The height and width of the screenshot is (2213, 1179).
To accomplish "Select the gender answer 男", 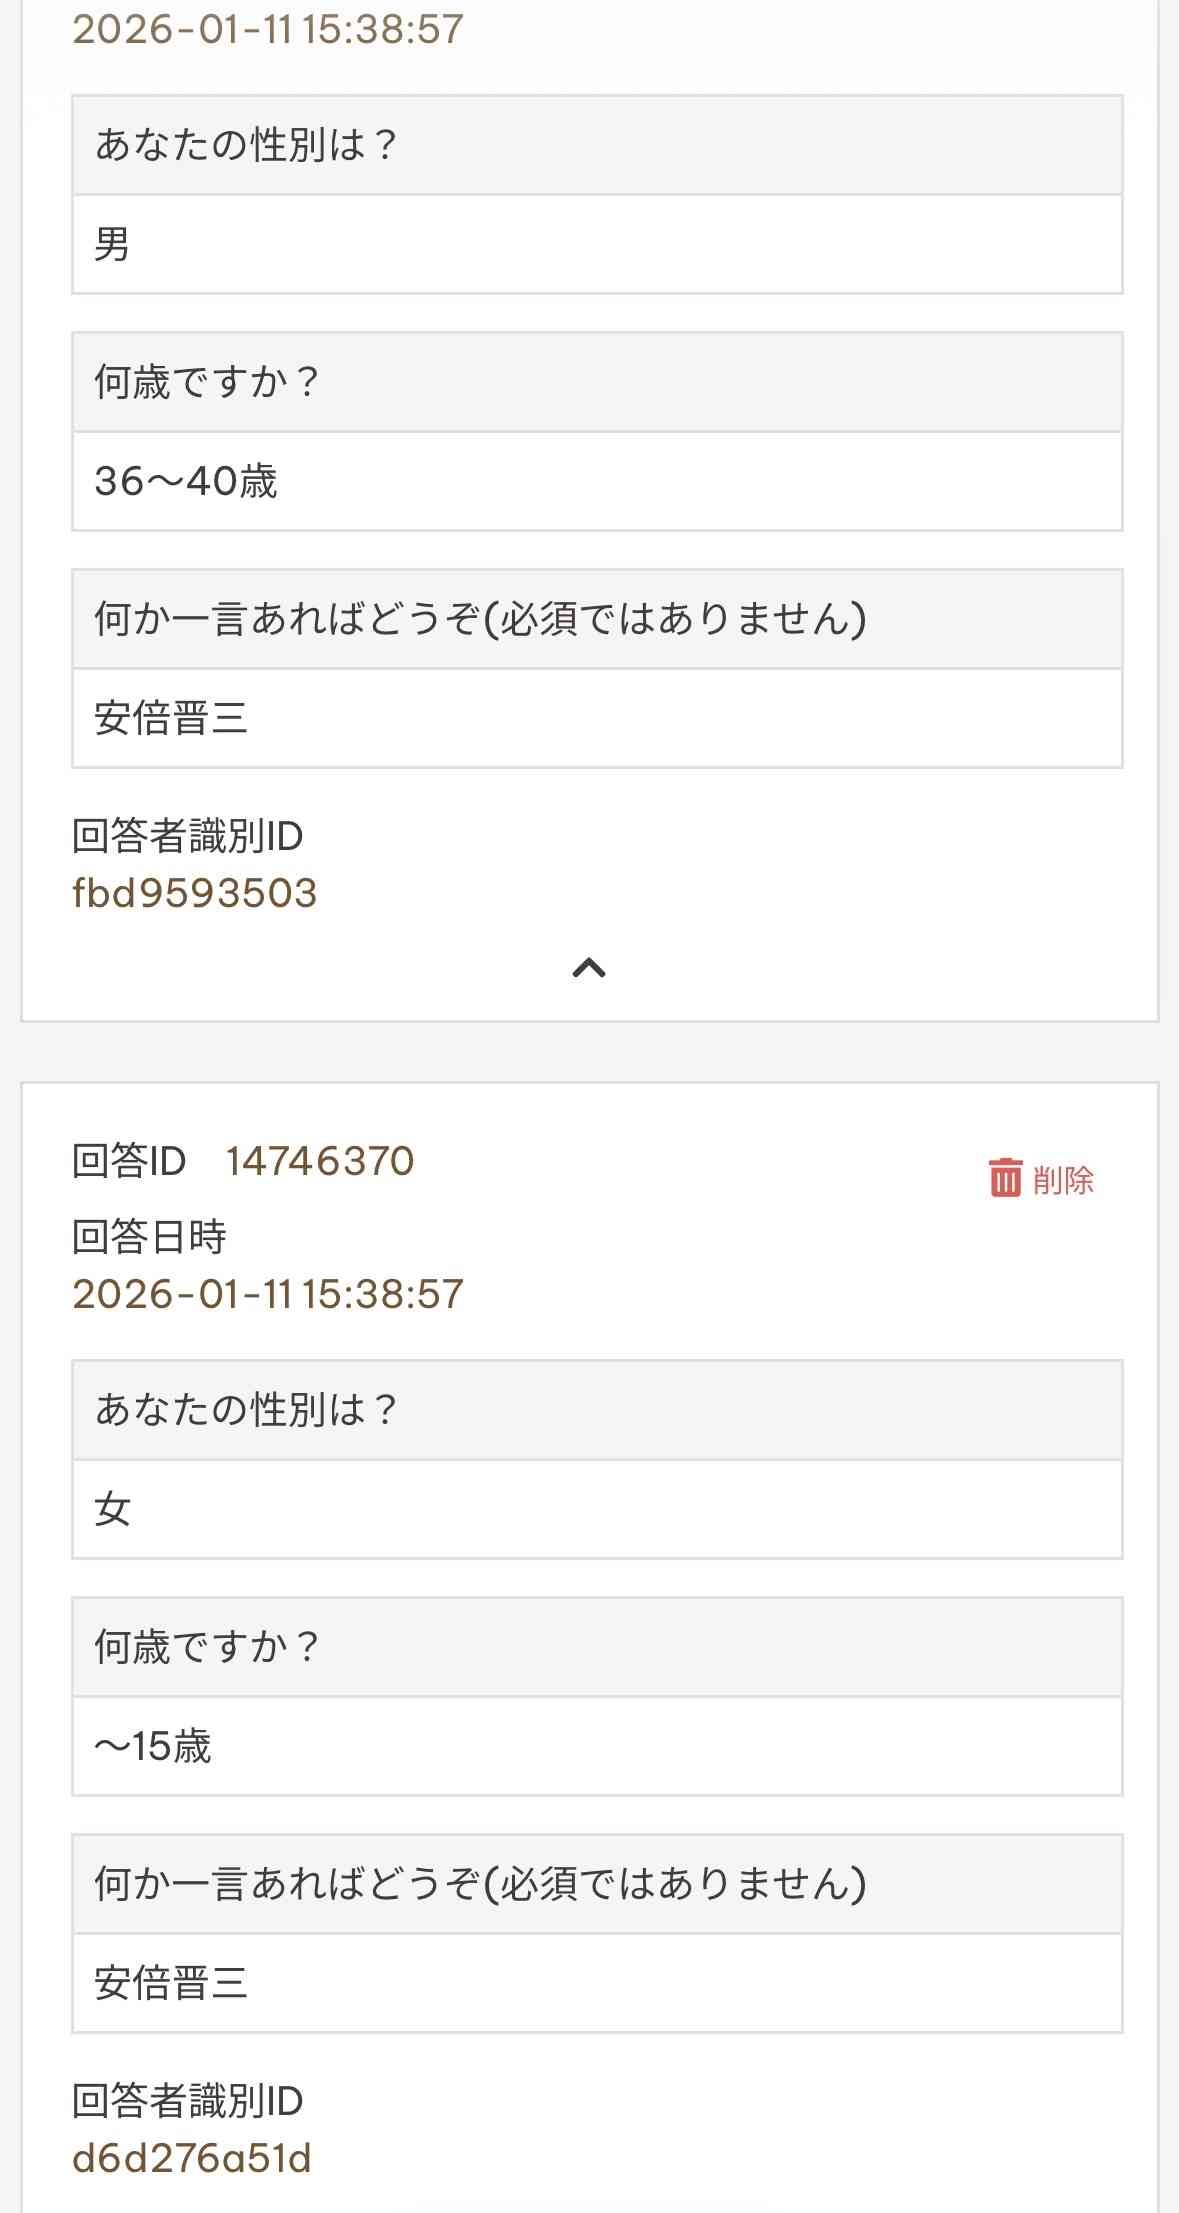I will click(112, 244).
